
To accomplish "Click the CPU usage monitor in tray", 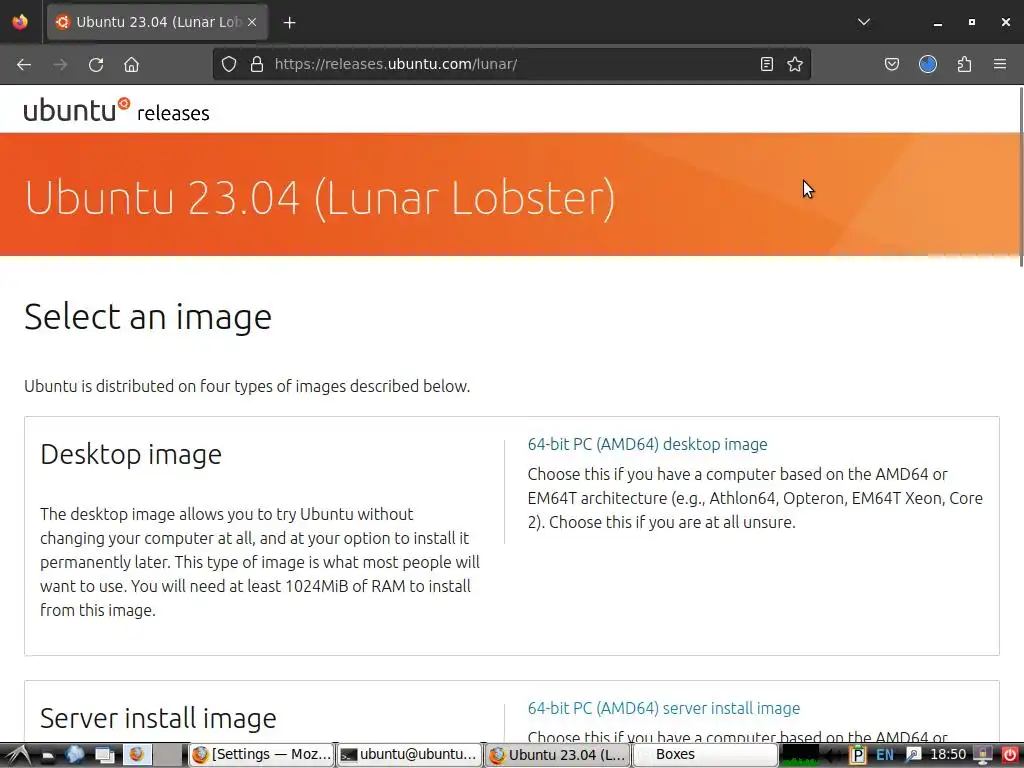I will pos(800,755).
